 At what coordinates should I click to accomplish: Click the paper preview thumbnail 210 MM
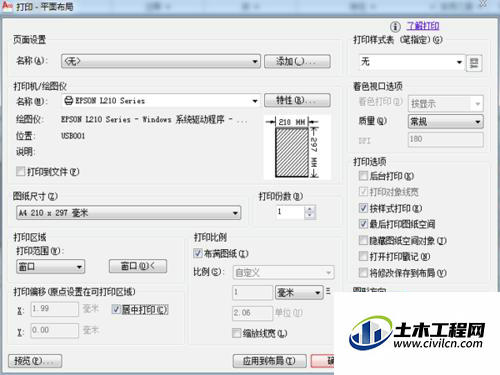click(x=297, y=147)
